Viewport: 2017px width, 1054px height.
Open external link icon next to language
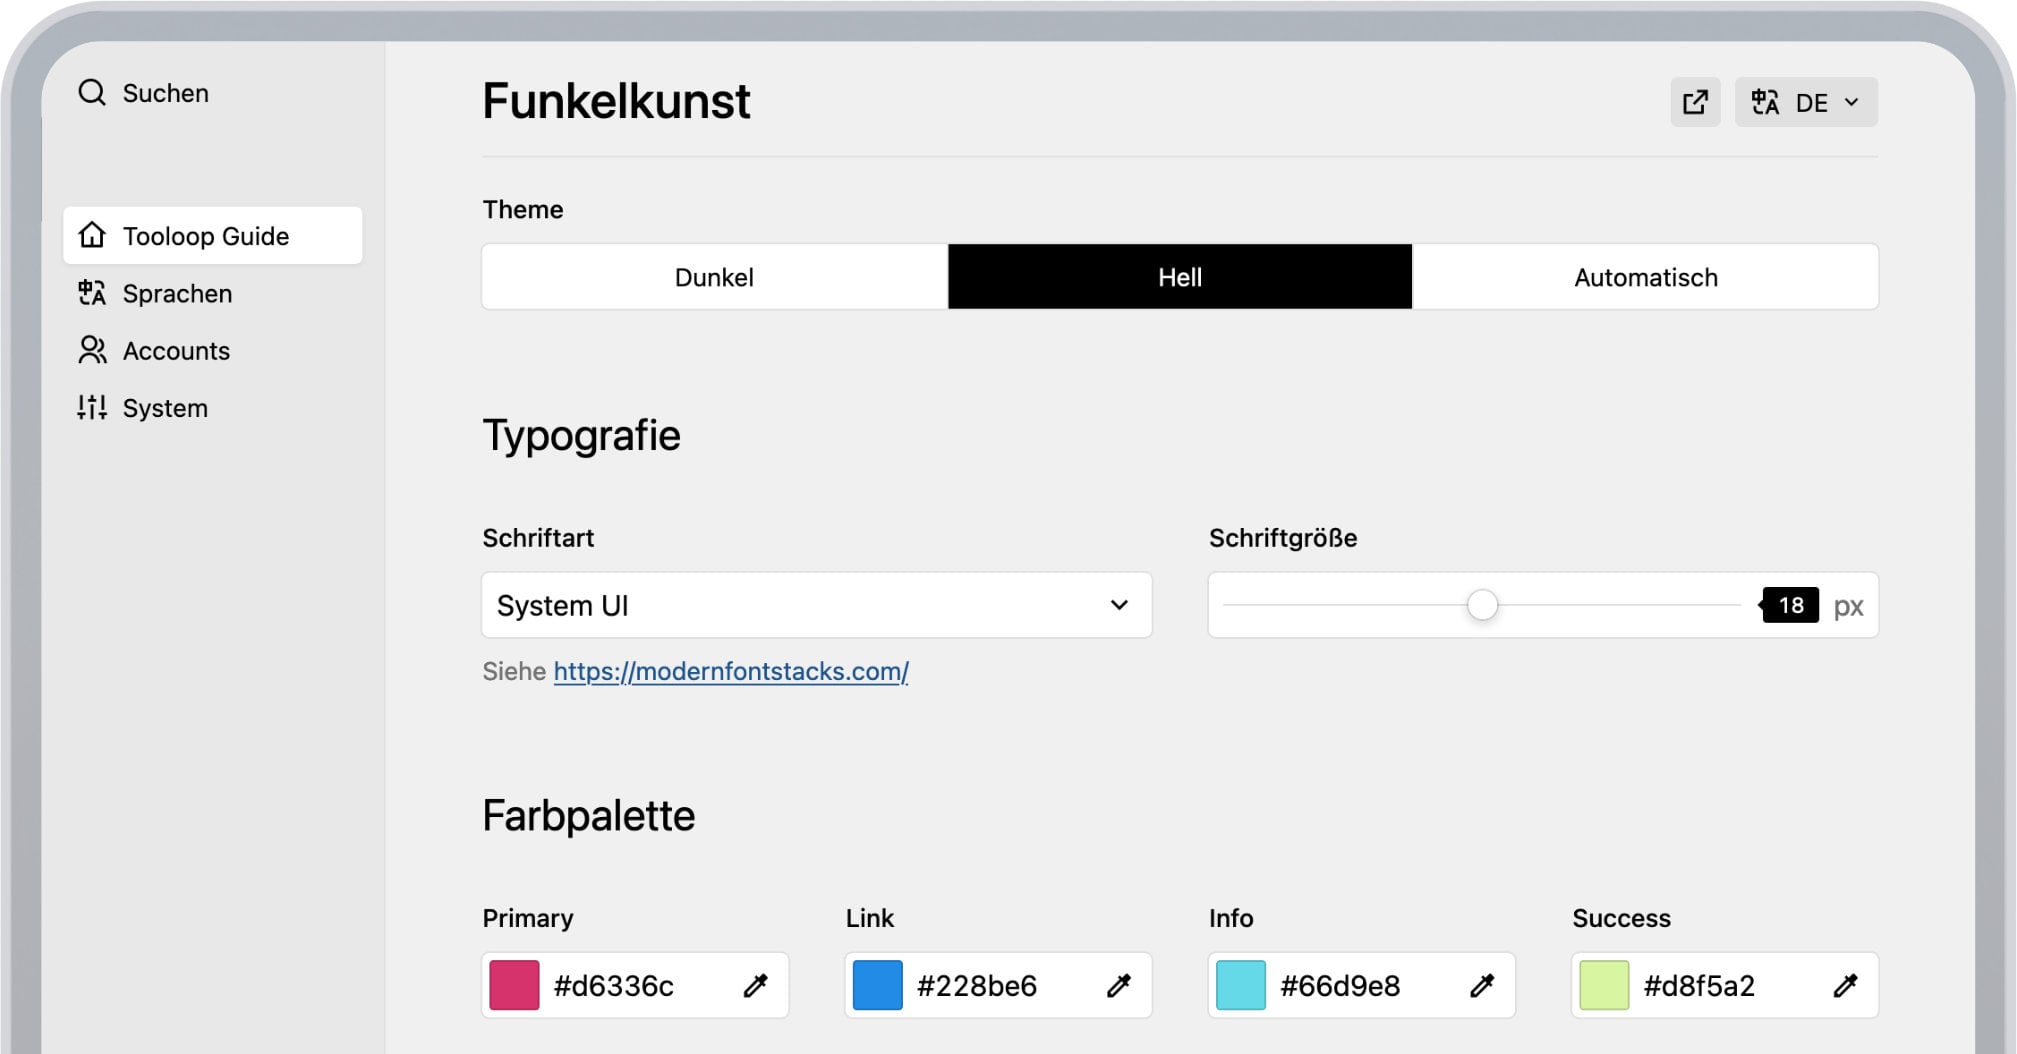tap(1694, 102)
